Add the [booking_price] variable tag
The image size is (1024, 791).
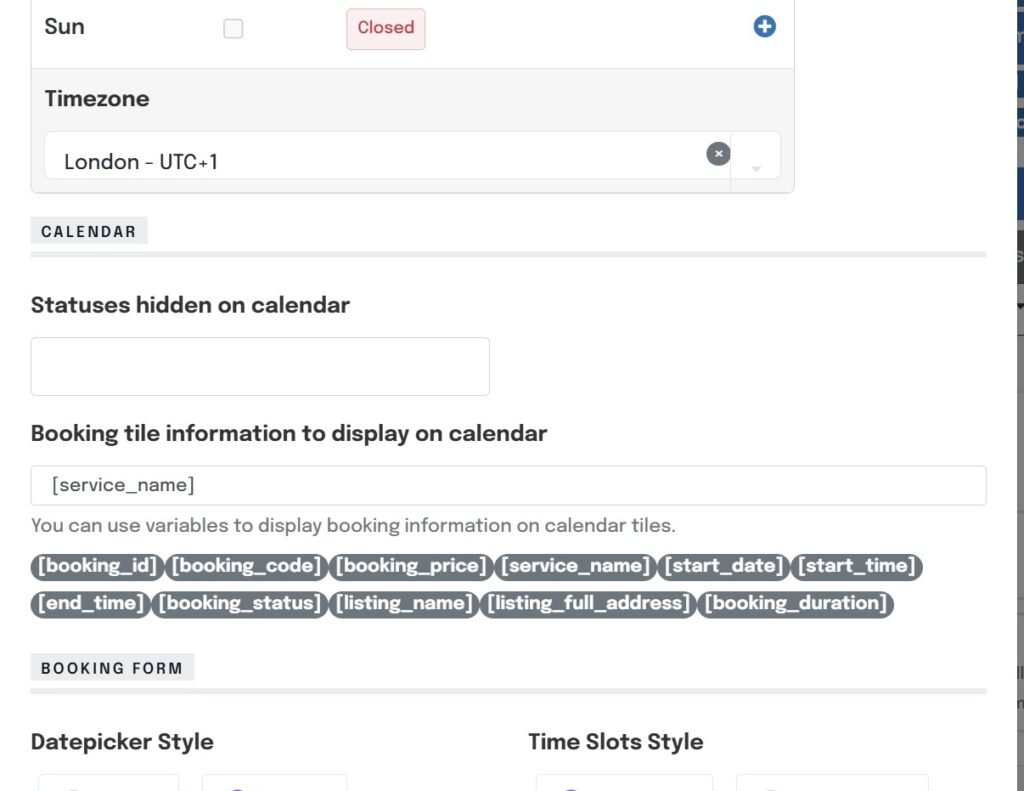[411, 566]
